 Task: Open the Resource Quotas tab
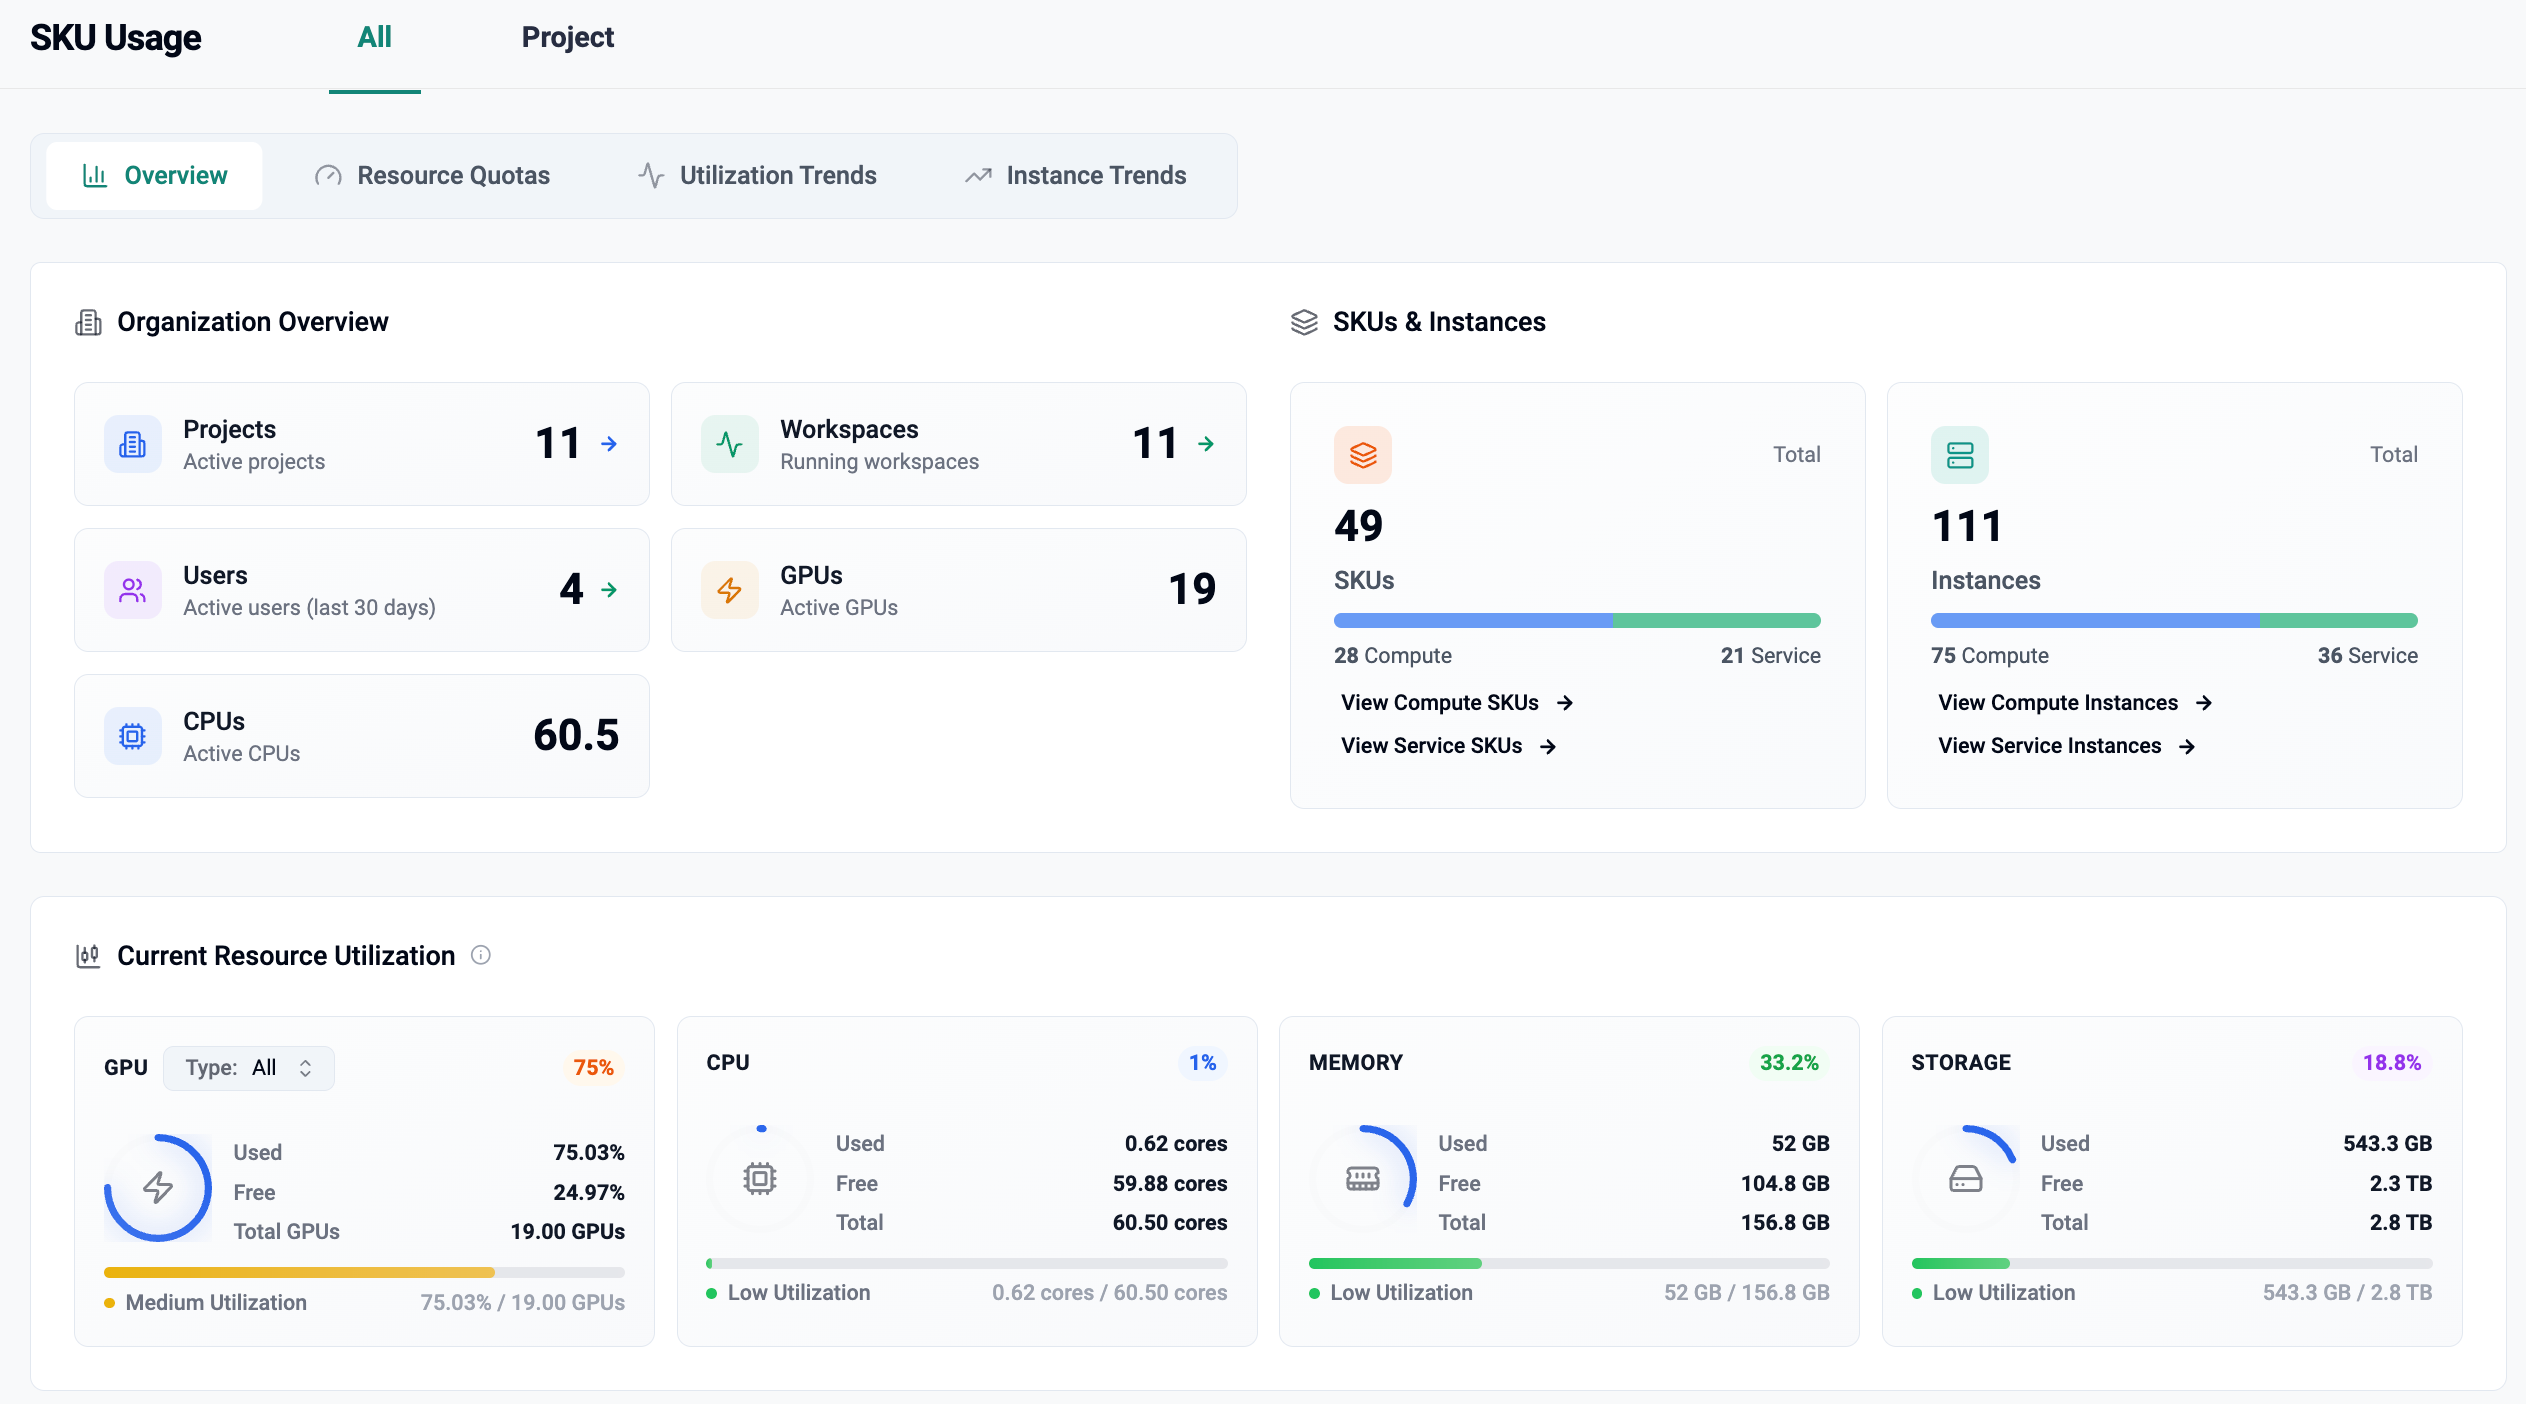[x=432, y=176]
